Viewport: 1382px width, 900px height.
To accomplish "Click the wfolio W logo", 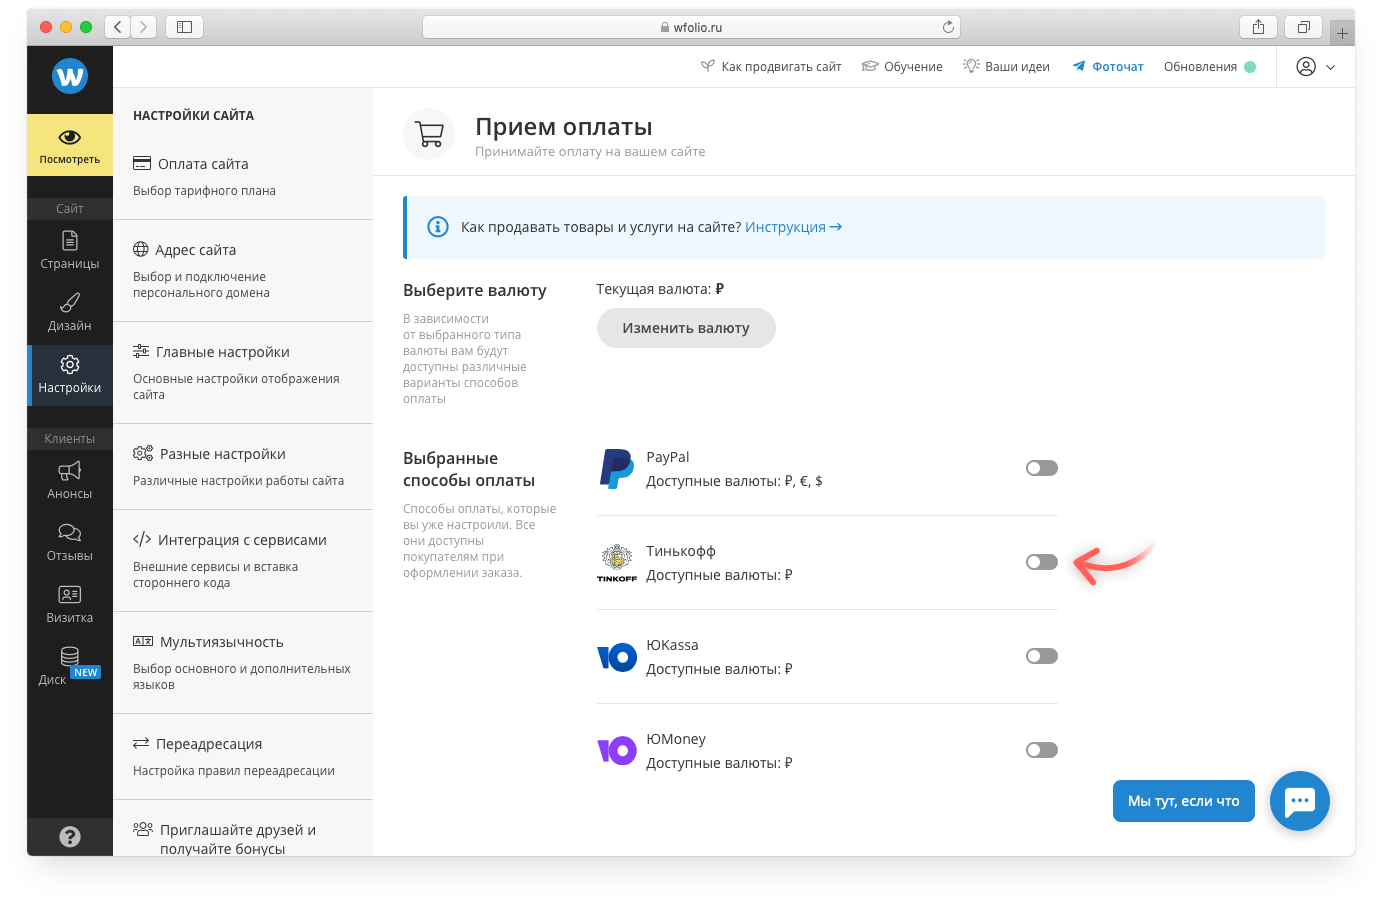I will coord(70,76).
